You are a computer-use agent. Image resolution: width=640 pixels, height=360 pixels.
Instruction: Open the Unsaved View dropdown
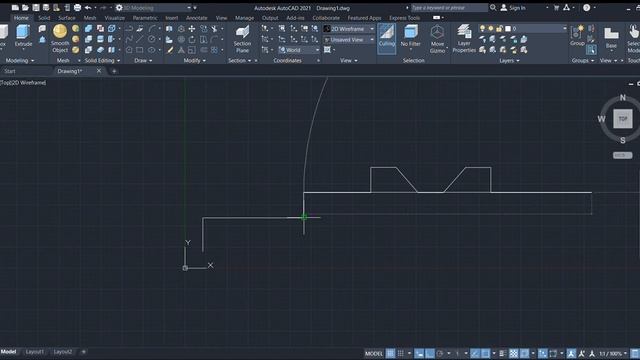pyautogui.click(x=349, y=40)
